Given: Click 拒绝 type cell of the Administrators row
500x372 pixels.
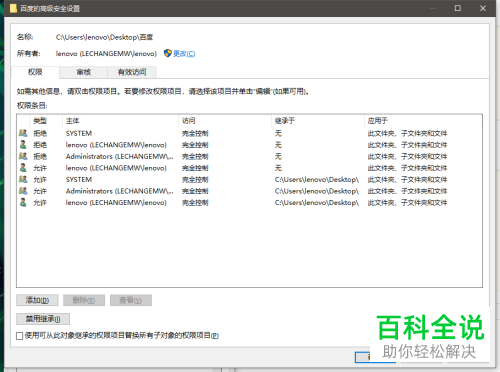Looking at the screenshot, I should 40,156.
